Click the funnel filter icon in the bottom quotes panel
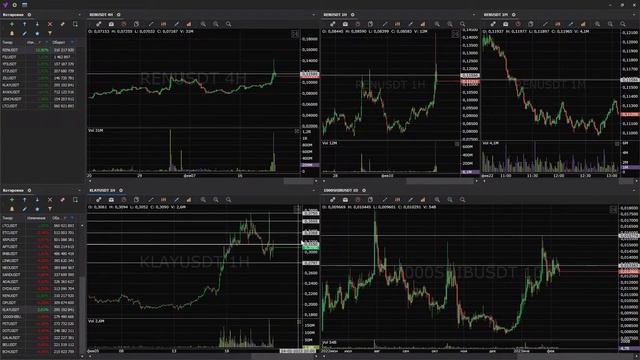 (50, 209)
